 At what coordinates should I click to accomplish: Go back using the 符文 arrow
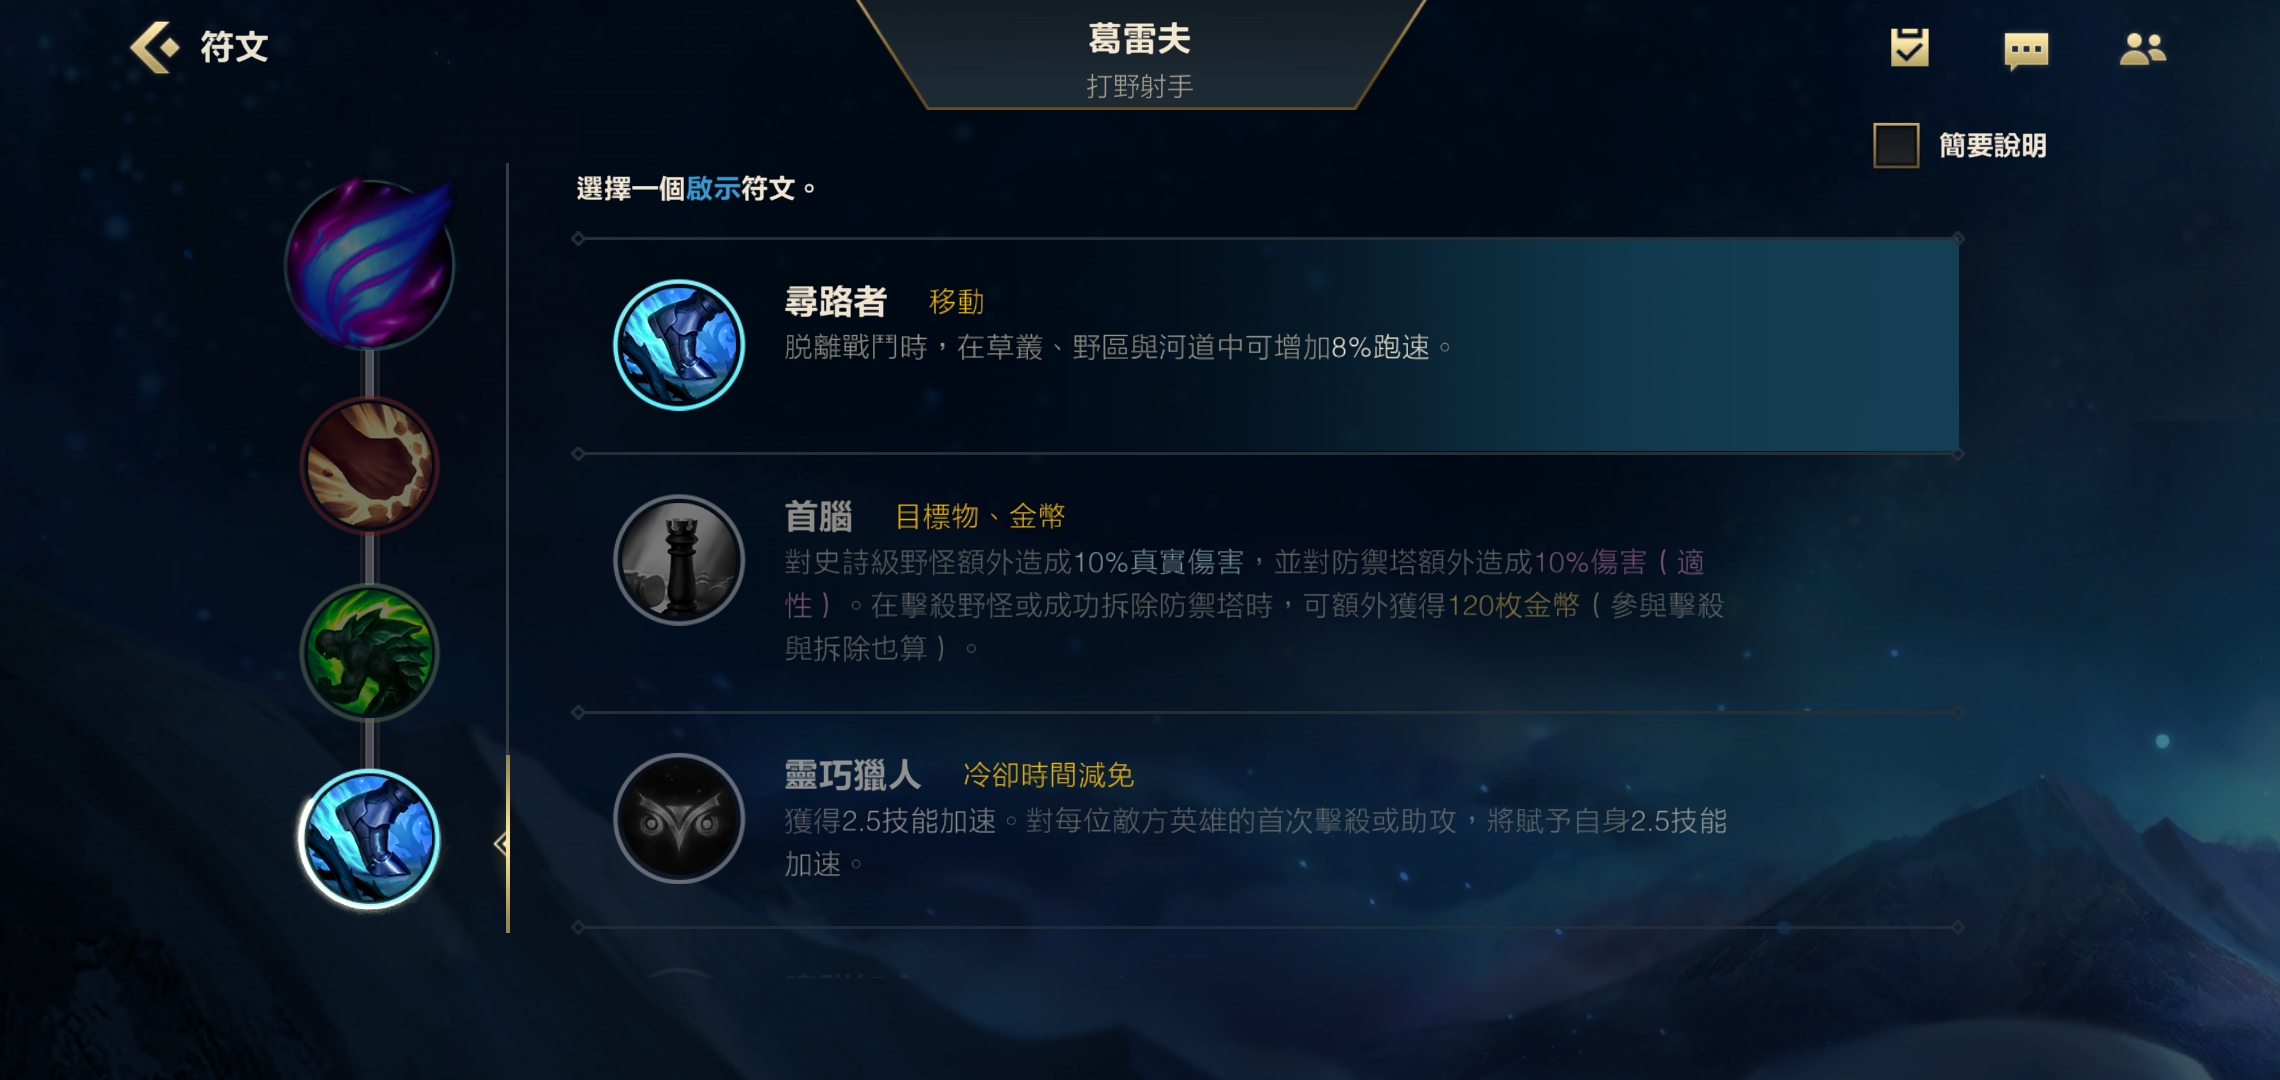[155, 47]
